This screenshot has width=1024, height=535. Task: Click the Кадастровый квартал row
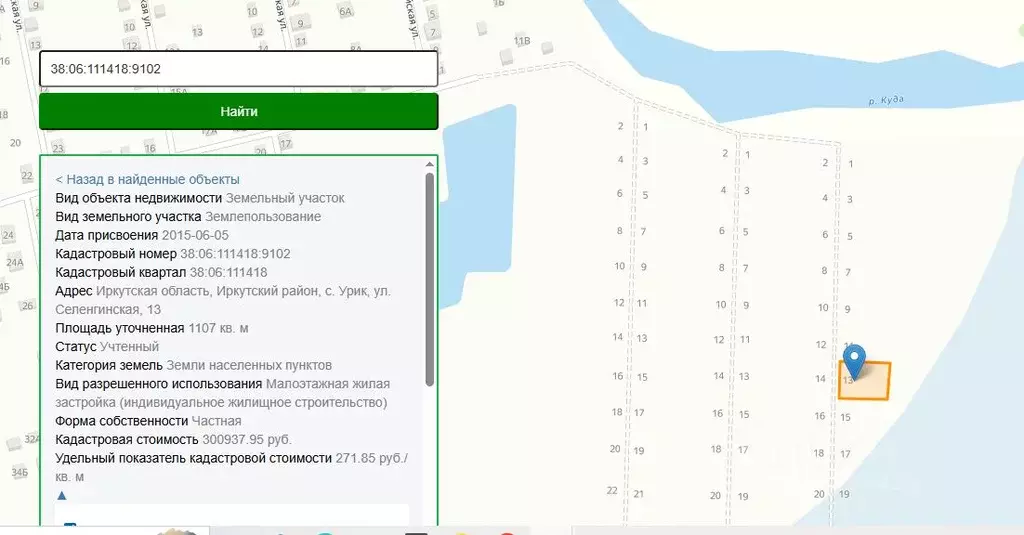click(x=161, y=272)
